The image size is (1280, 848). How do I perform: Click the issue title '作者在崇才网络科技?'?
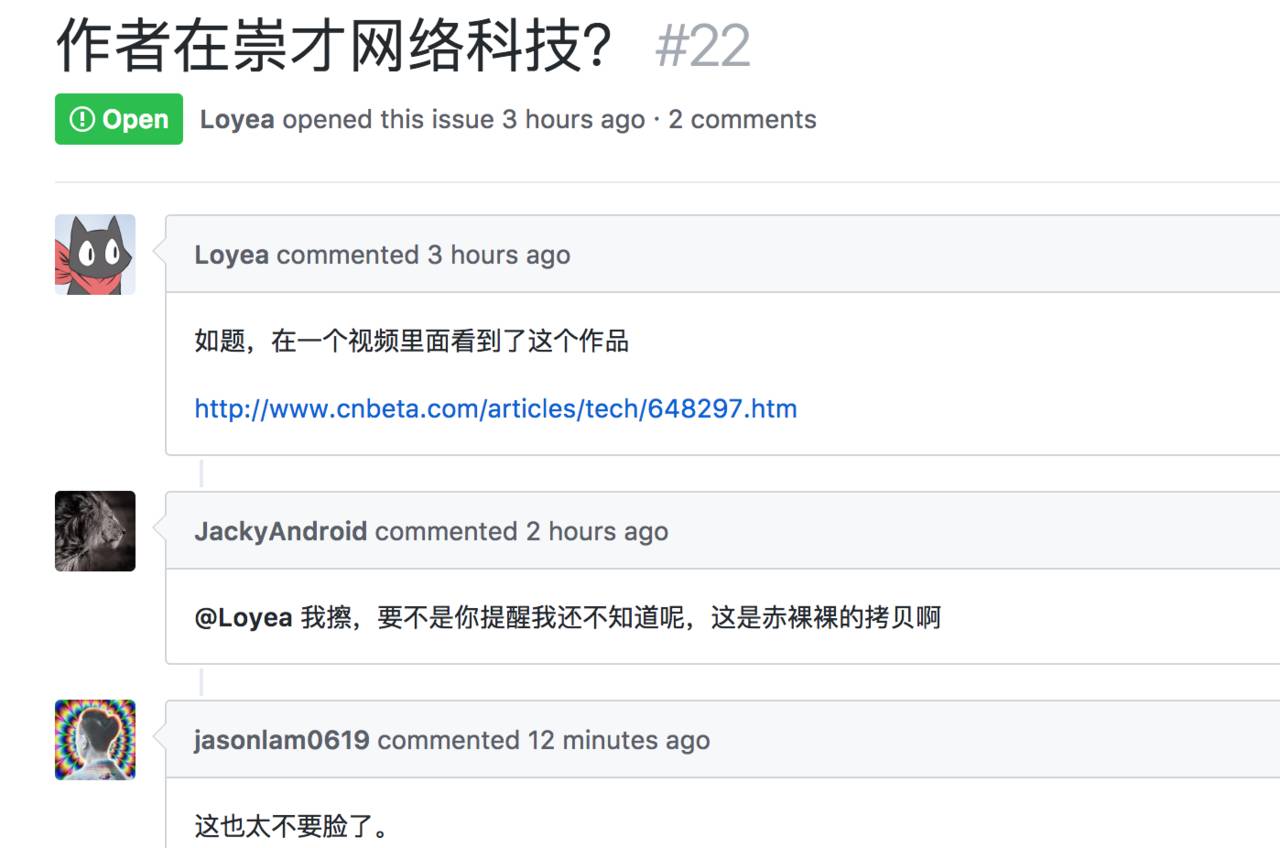[x=334, y=46]
